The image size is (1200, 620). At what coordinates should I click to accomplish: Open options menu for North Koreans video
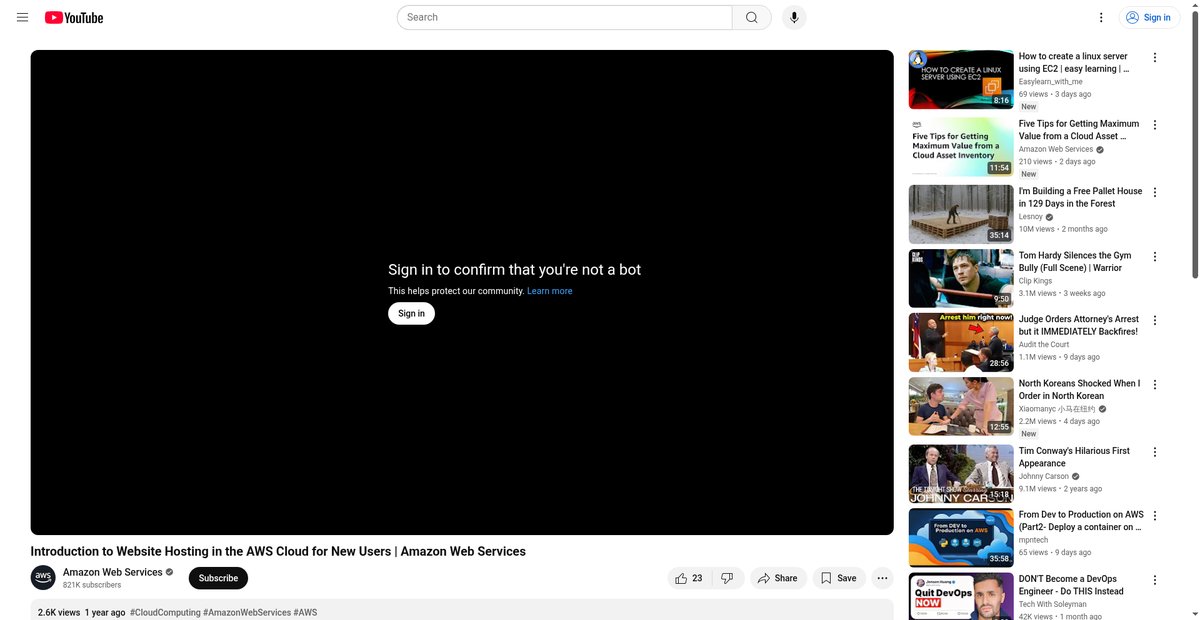pos(1155,385)
